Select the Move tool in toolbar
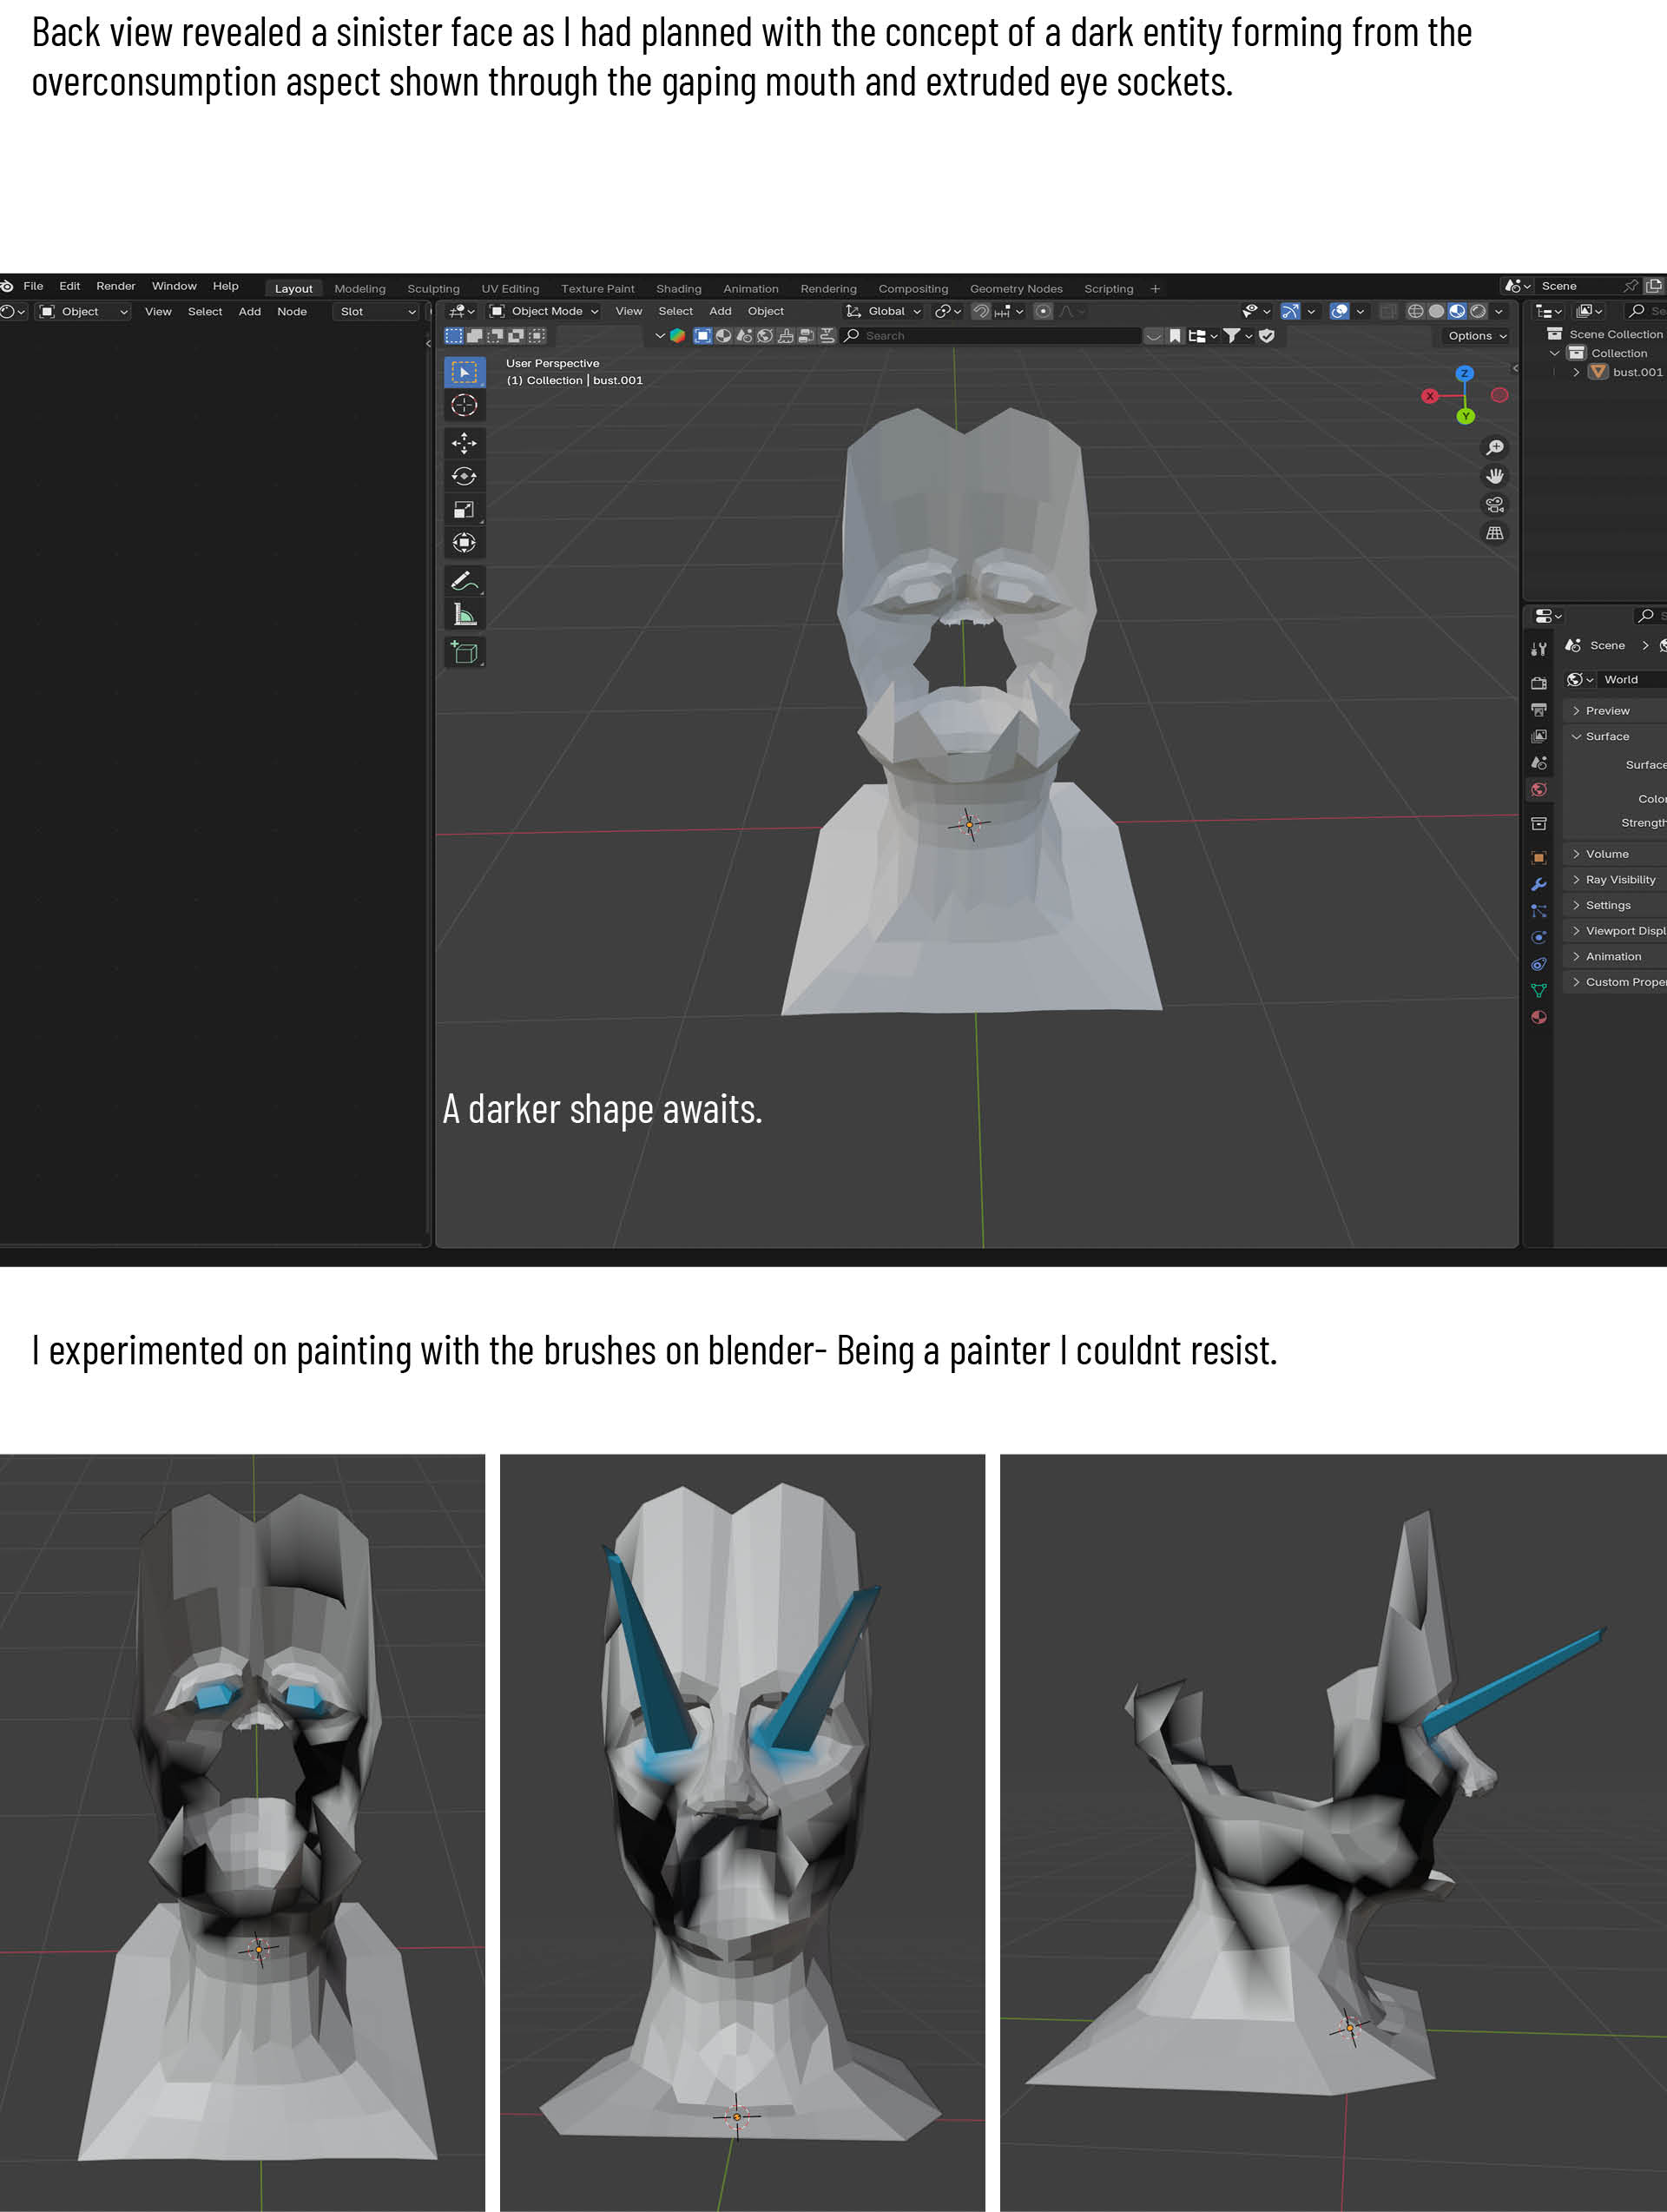Screen dimensions: 1667x2212 point(464,443)
